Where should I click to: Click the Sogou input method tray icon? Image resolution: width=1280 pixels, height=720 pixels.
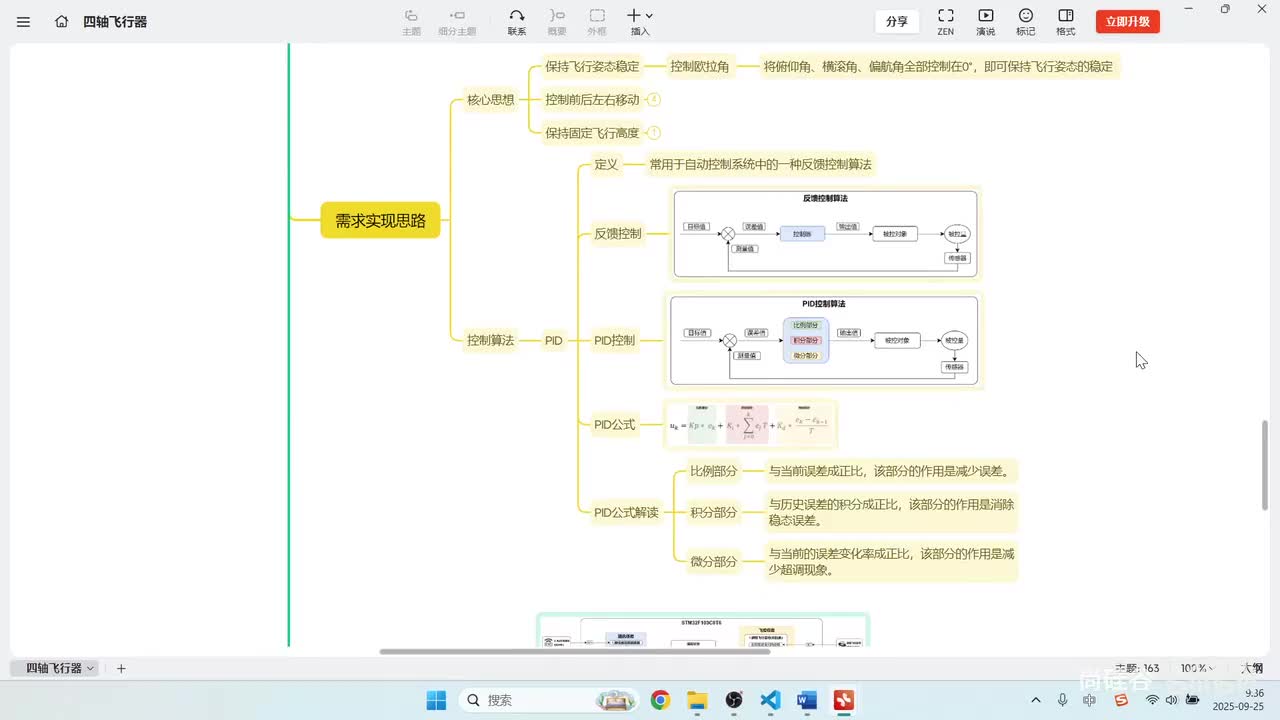pyautogui.click(x=1121, y=700)
